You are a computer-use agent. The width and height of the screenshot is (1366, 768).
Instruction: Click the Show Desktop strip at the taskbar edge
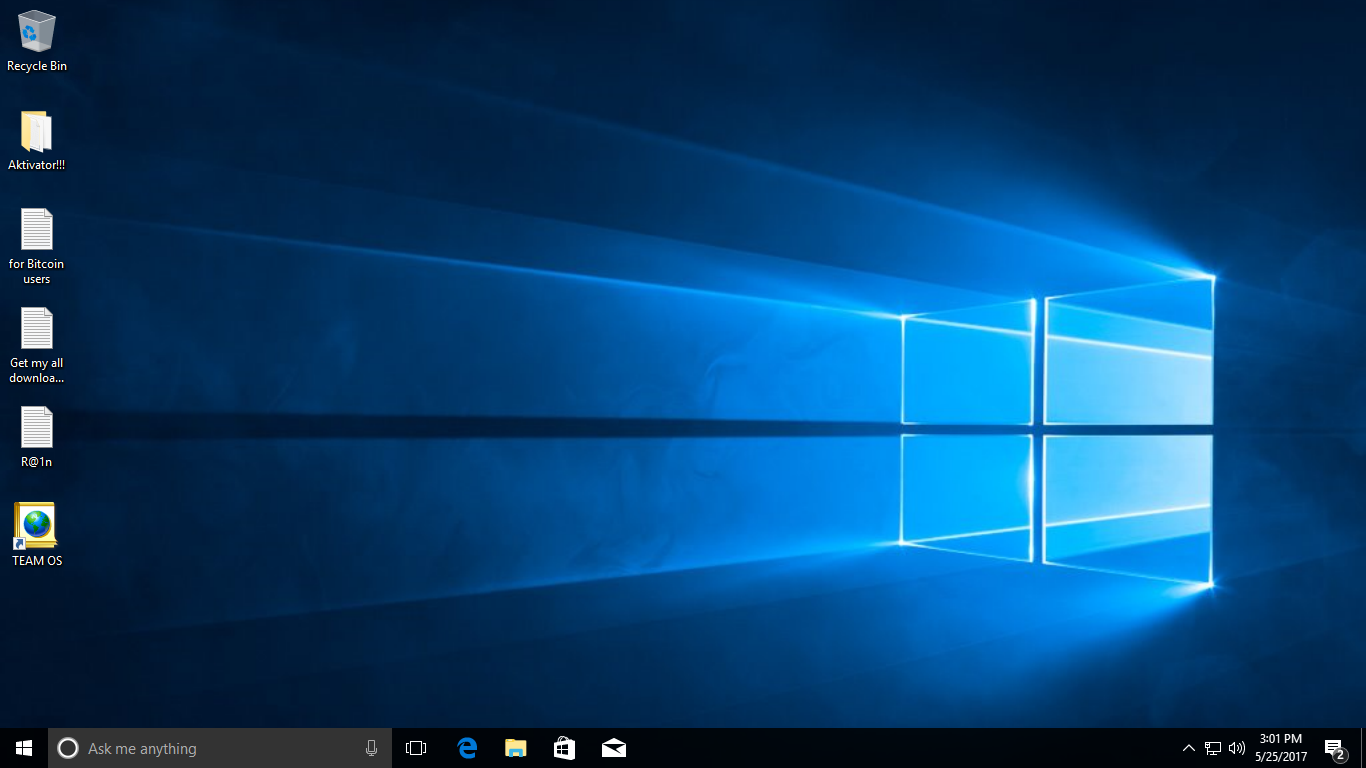coord(1363,748)
